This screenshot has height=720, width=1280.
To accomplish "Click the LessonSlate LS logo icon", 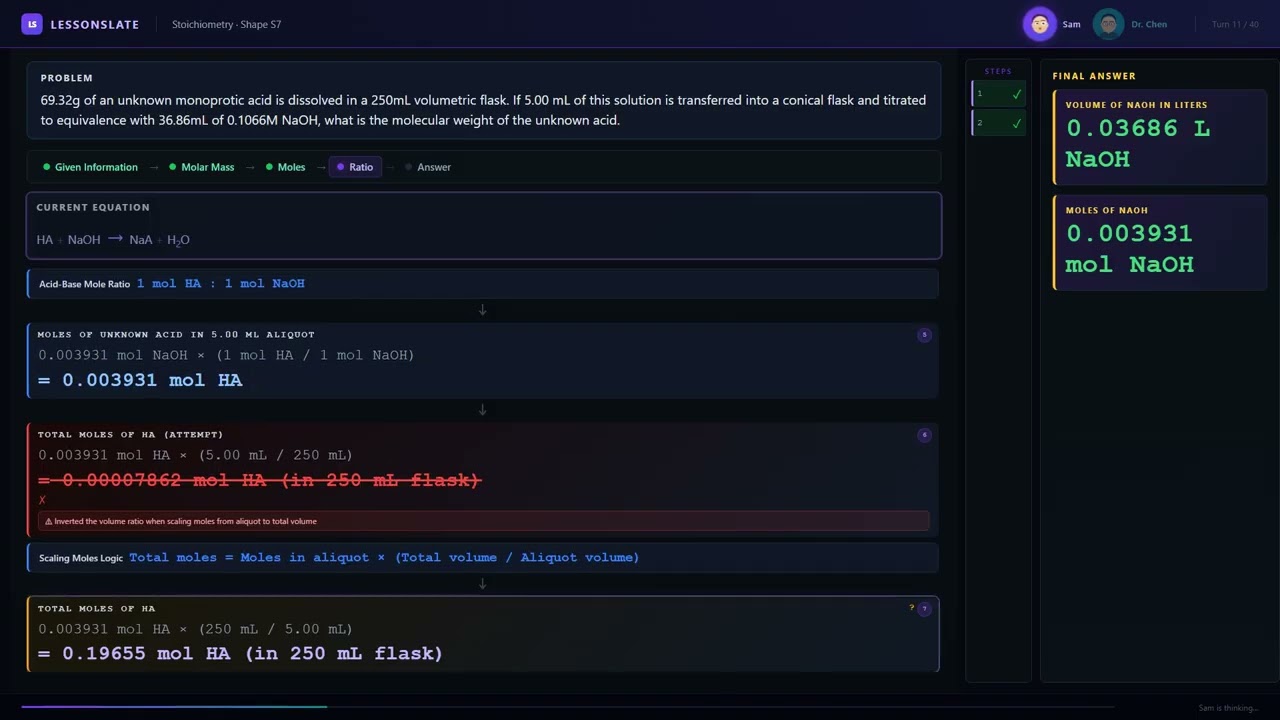I will [x=32, y=24].
